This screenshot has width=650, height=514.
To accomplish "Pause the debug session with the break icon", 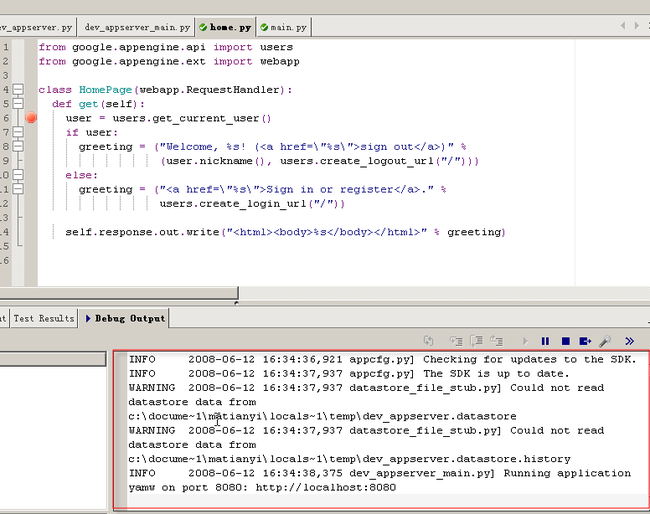I will pos(545,341).
